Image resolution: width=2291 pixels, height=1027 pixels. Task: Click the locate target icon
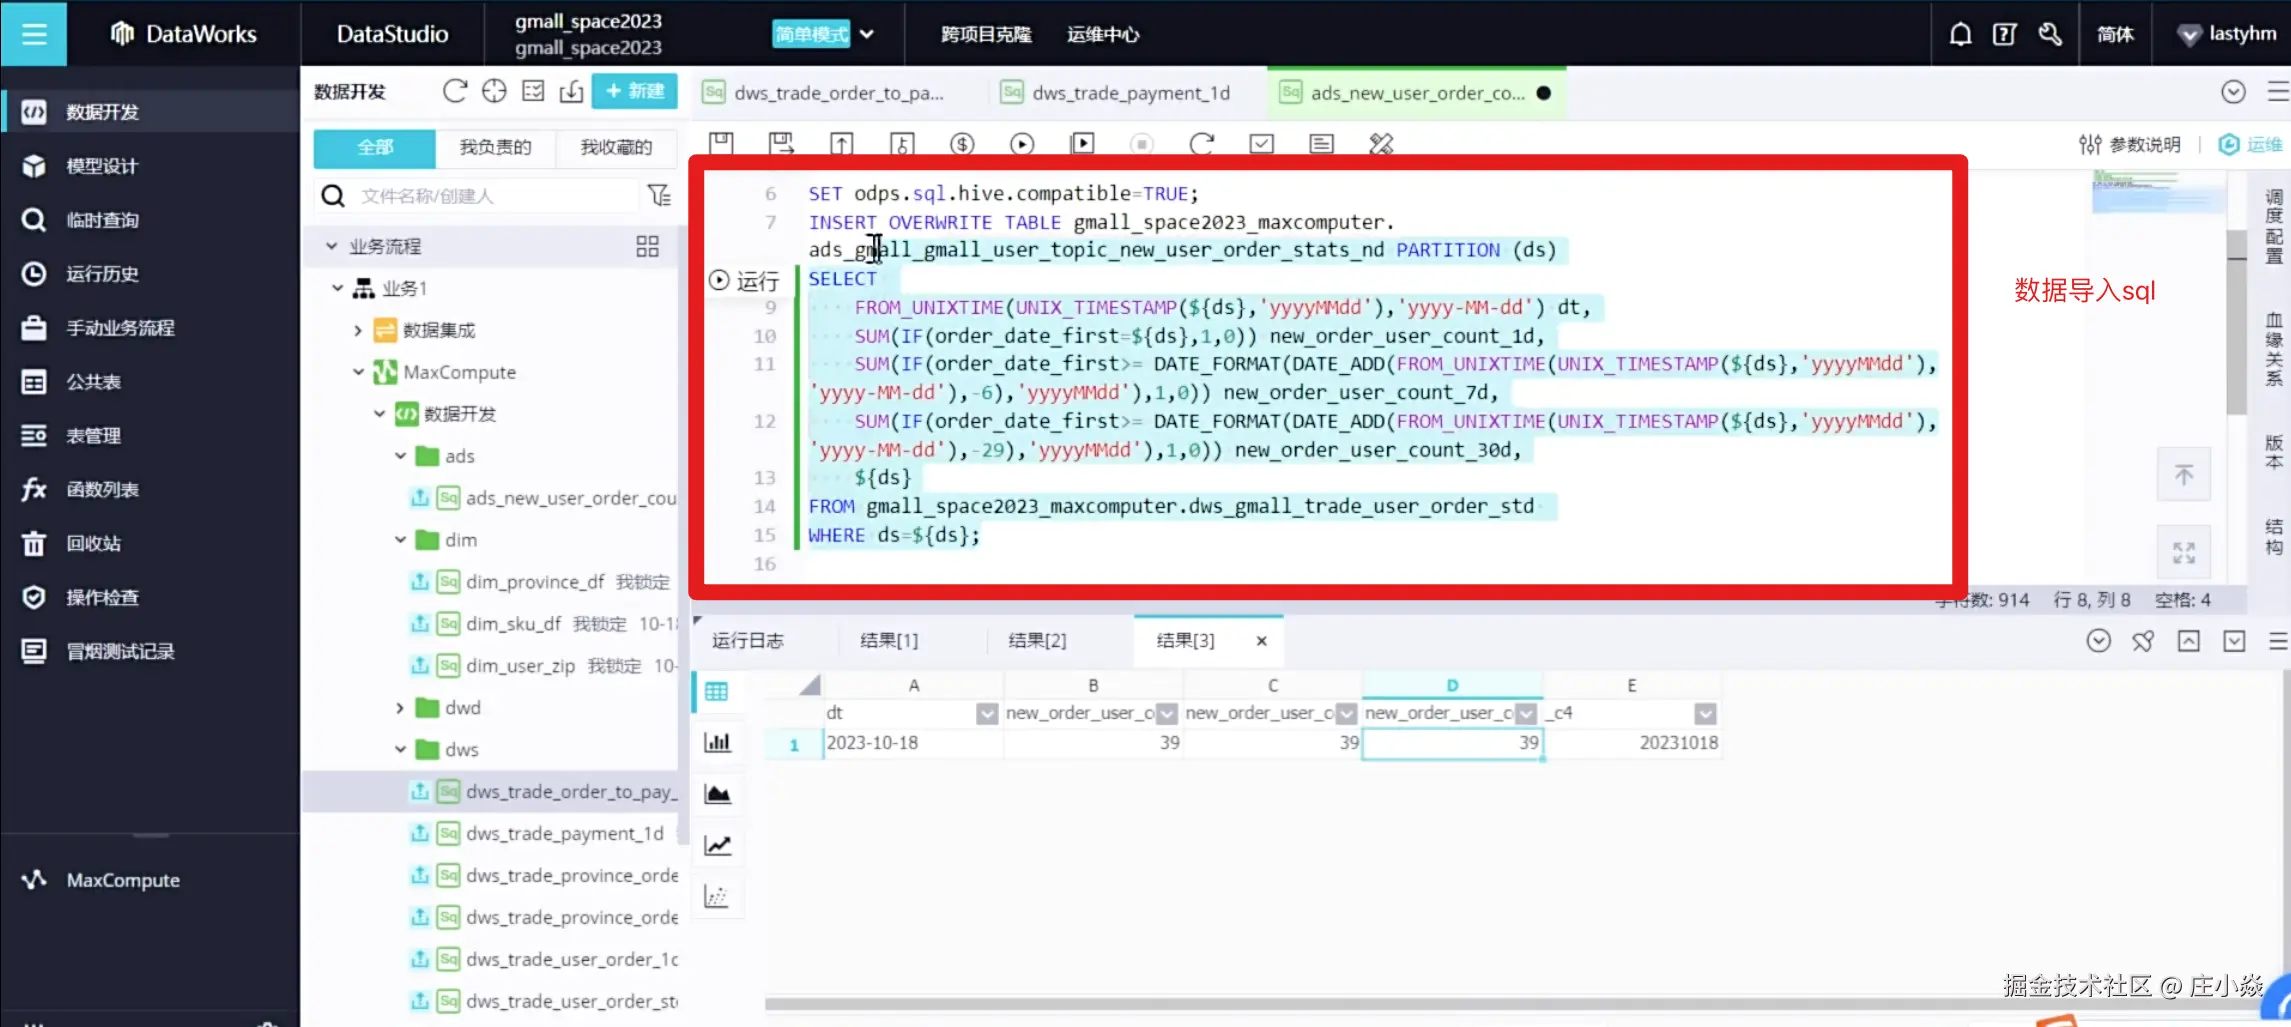coord(494,91)
